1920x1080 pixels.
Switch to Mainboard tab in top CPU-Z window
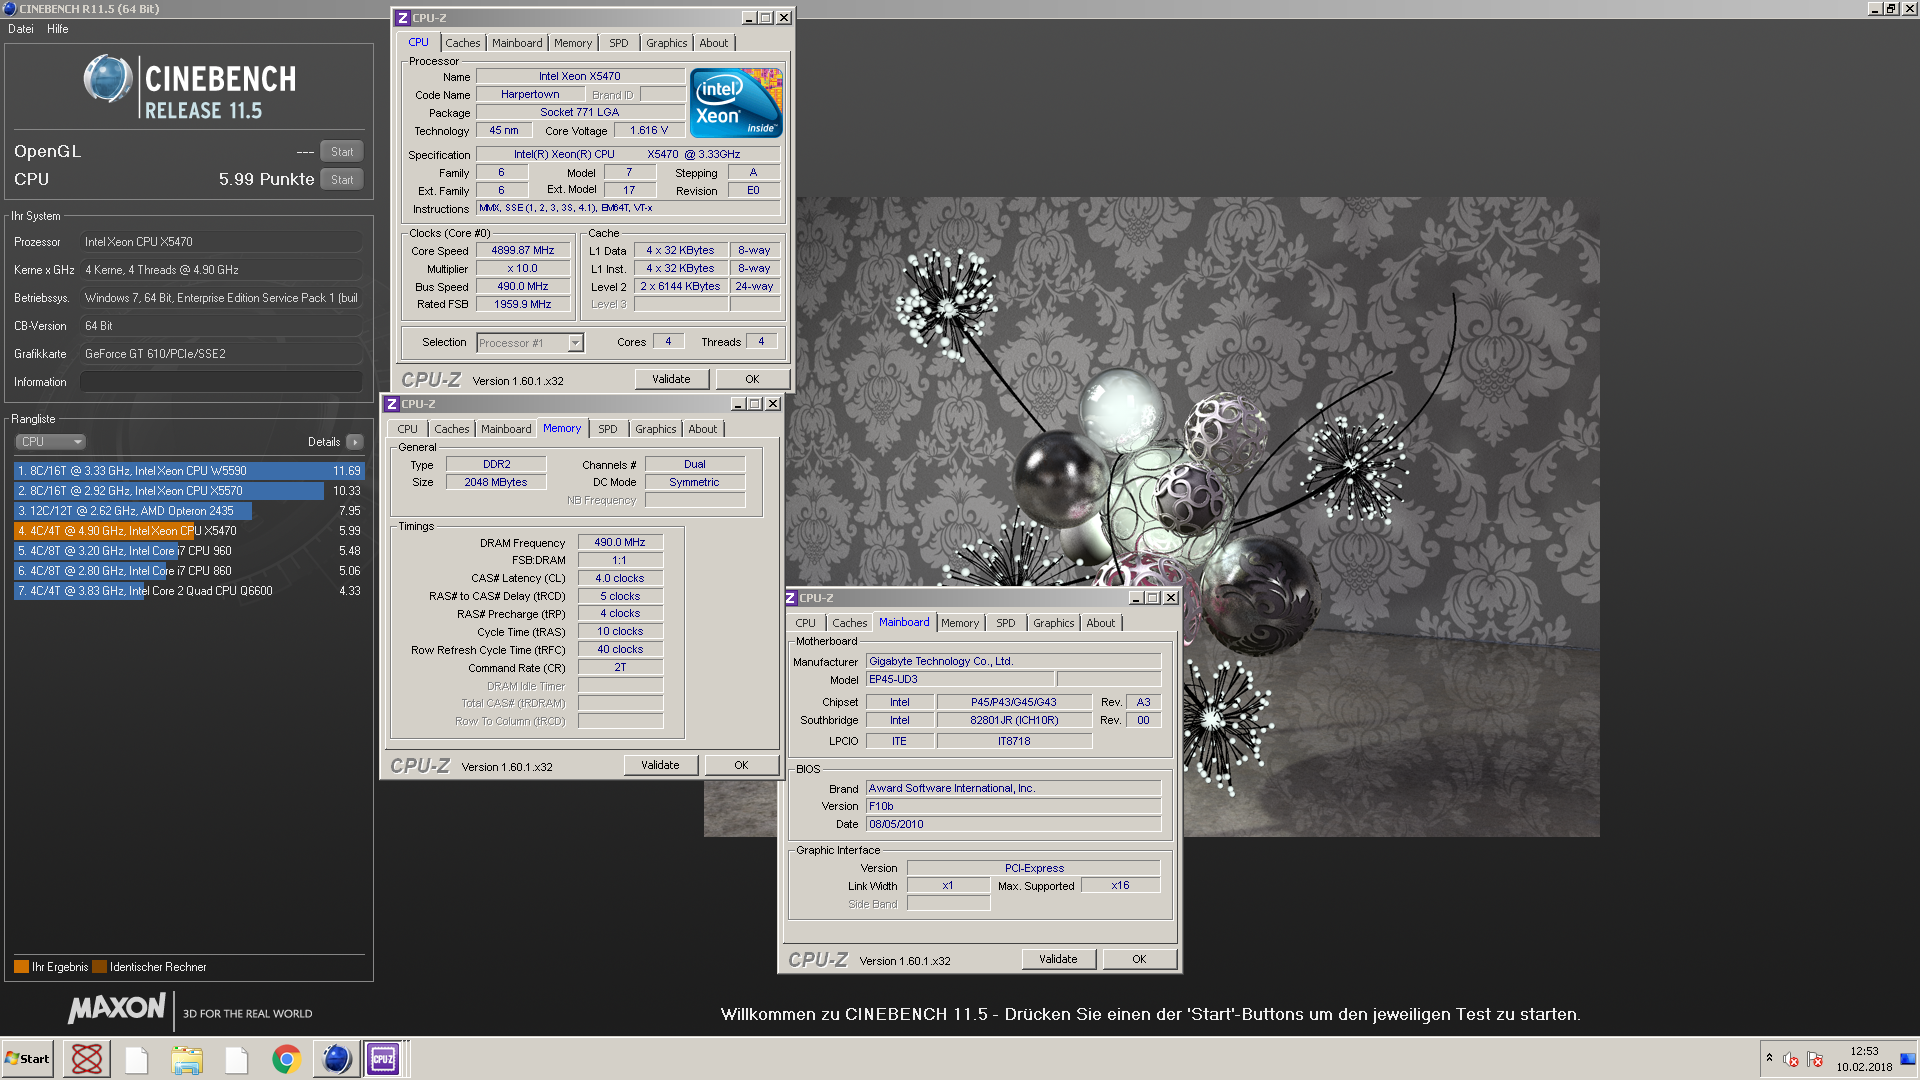[517, 43]
